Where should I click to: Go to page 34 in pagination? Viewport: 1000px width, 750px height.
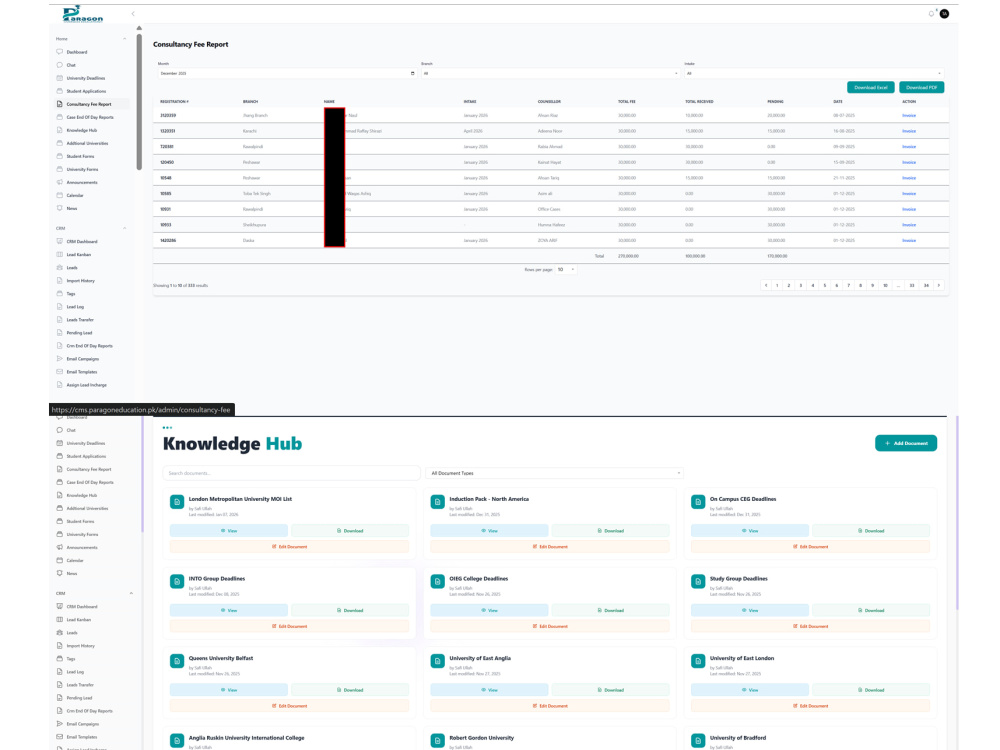926,286
